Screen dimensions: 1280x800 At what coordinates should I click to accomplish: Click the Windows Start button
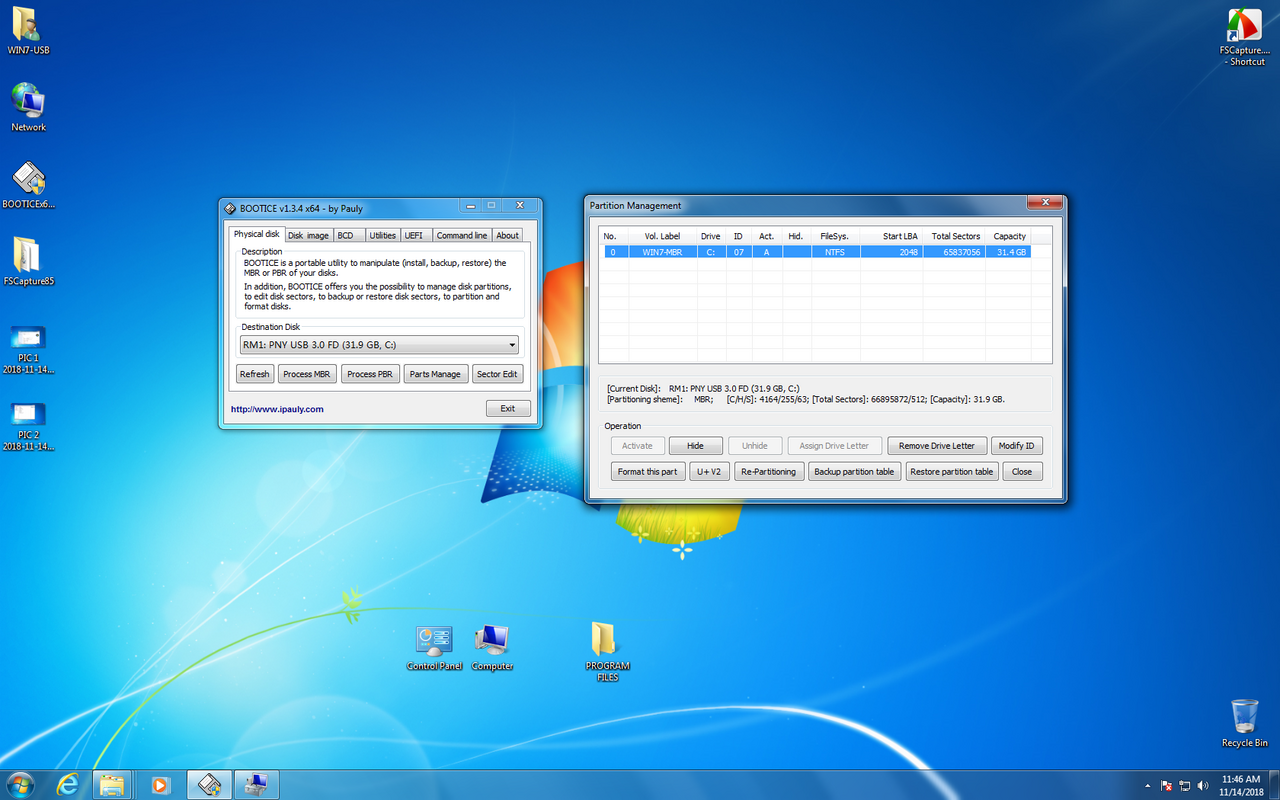coord(21,785)
